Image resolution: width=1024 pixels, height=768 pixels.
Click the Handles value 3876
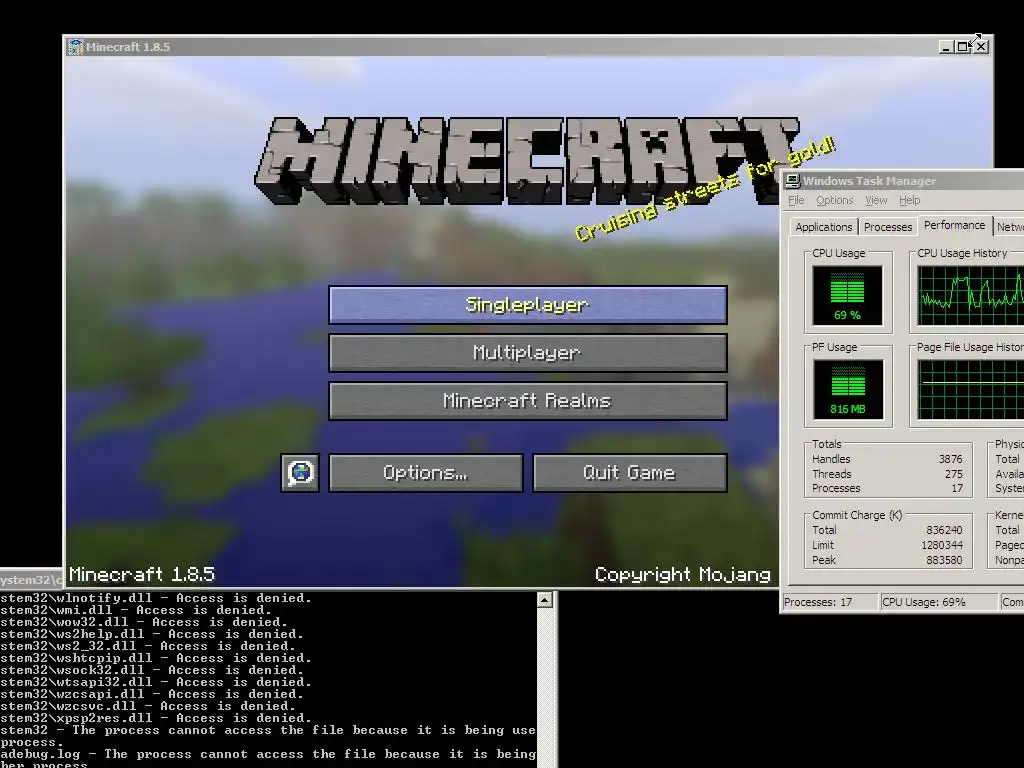click(950, 459)
